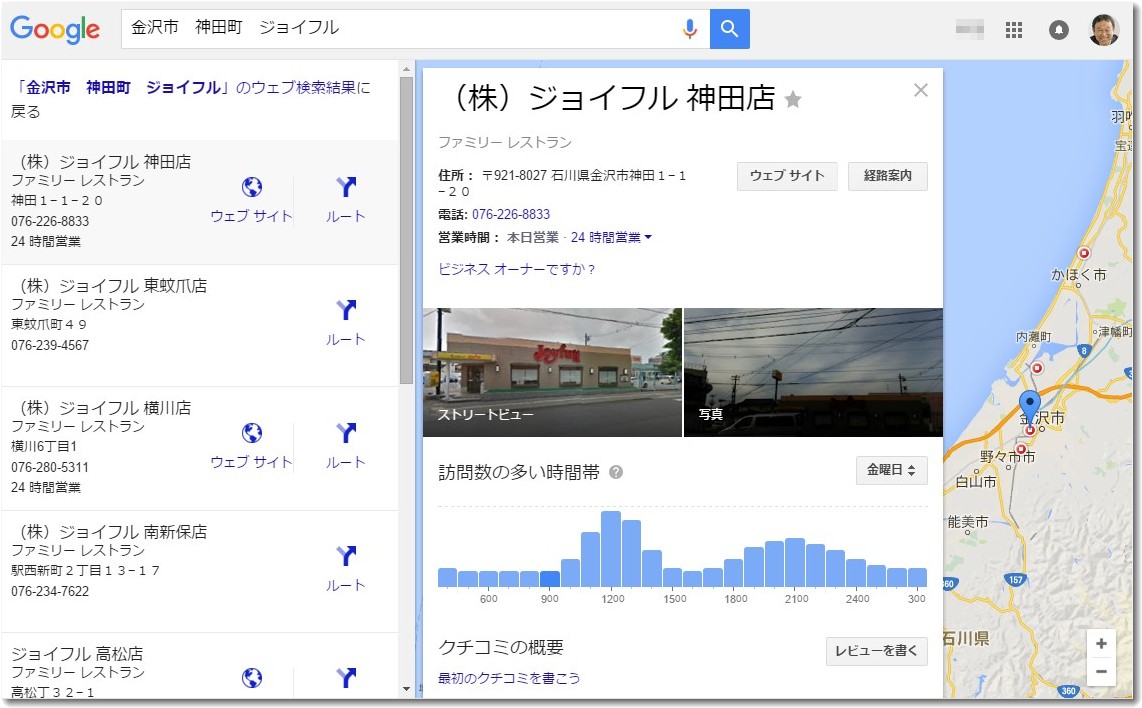Image resolution: width=1142 pixels, height=708 pixels.
Task: Click the blue magnifier search button
Action: click(x=729, y=28)
